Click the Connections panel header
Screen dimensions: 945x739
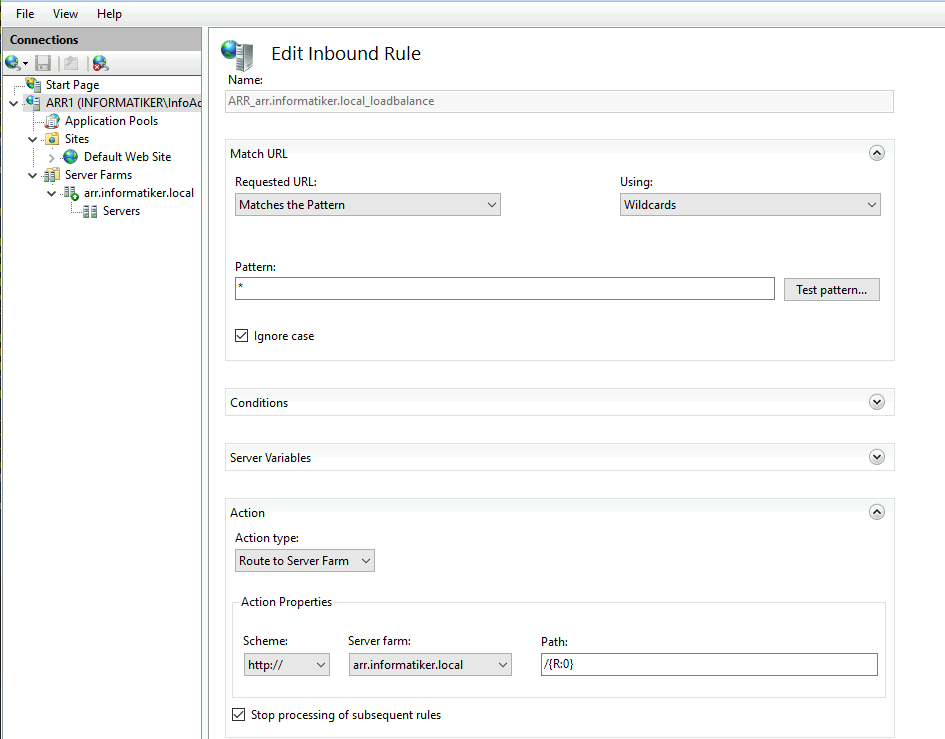[102, 40]
